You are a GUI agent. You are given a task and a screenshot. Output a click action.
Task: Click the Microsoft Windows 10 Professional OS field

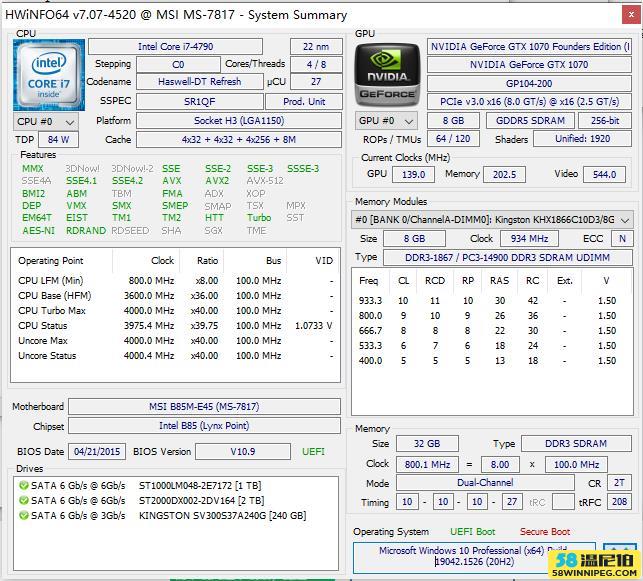click(474, 556)
